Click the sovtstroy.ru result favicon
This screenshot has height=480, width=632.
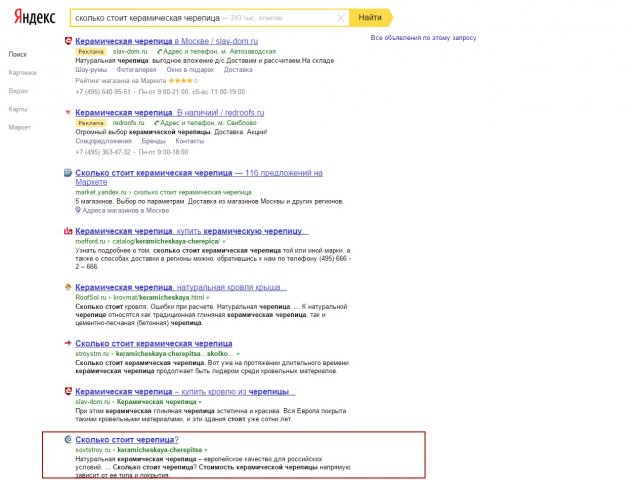(68, 440)
